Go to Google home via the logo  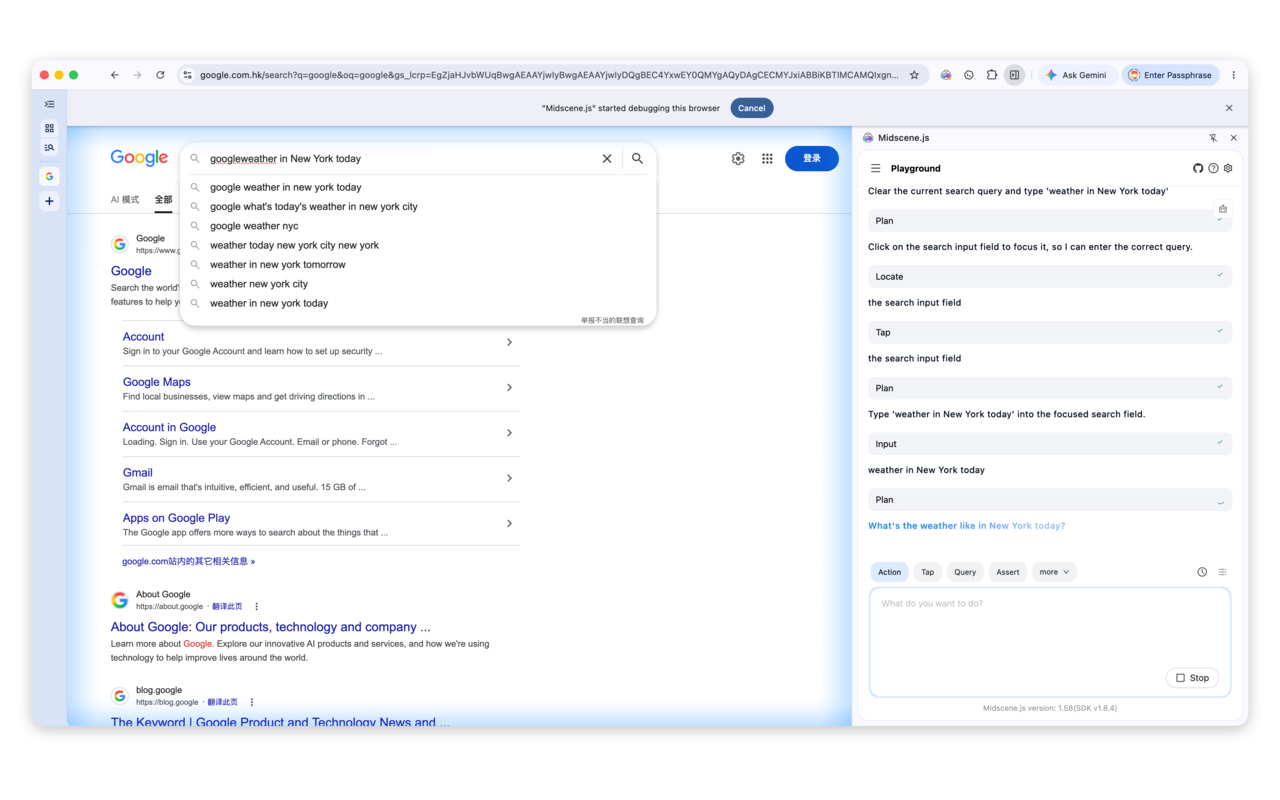pyautogui.click(x=139, y=158)
